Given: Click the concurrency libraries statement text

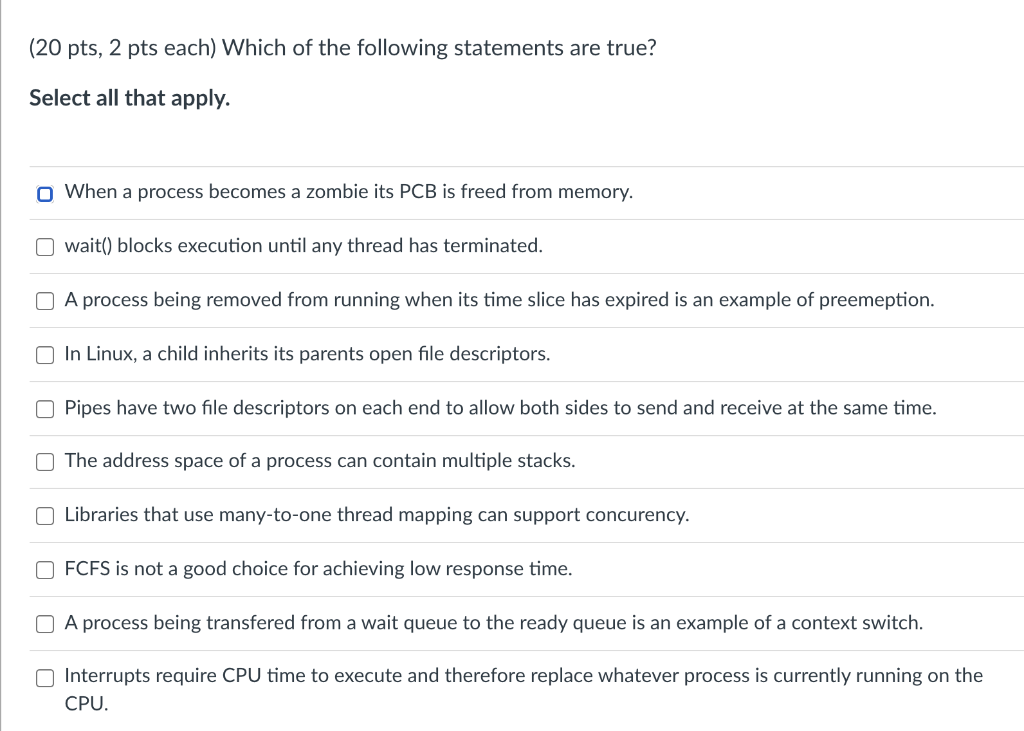Looking at the screenshot, I should pyautogui.click(x=376, y=514).
